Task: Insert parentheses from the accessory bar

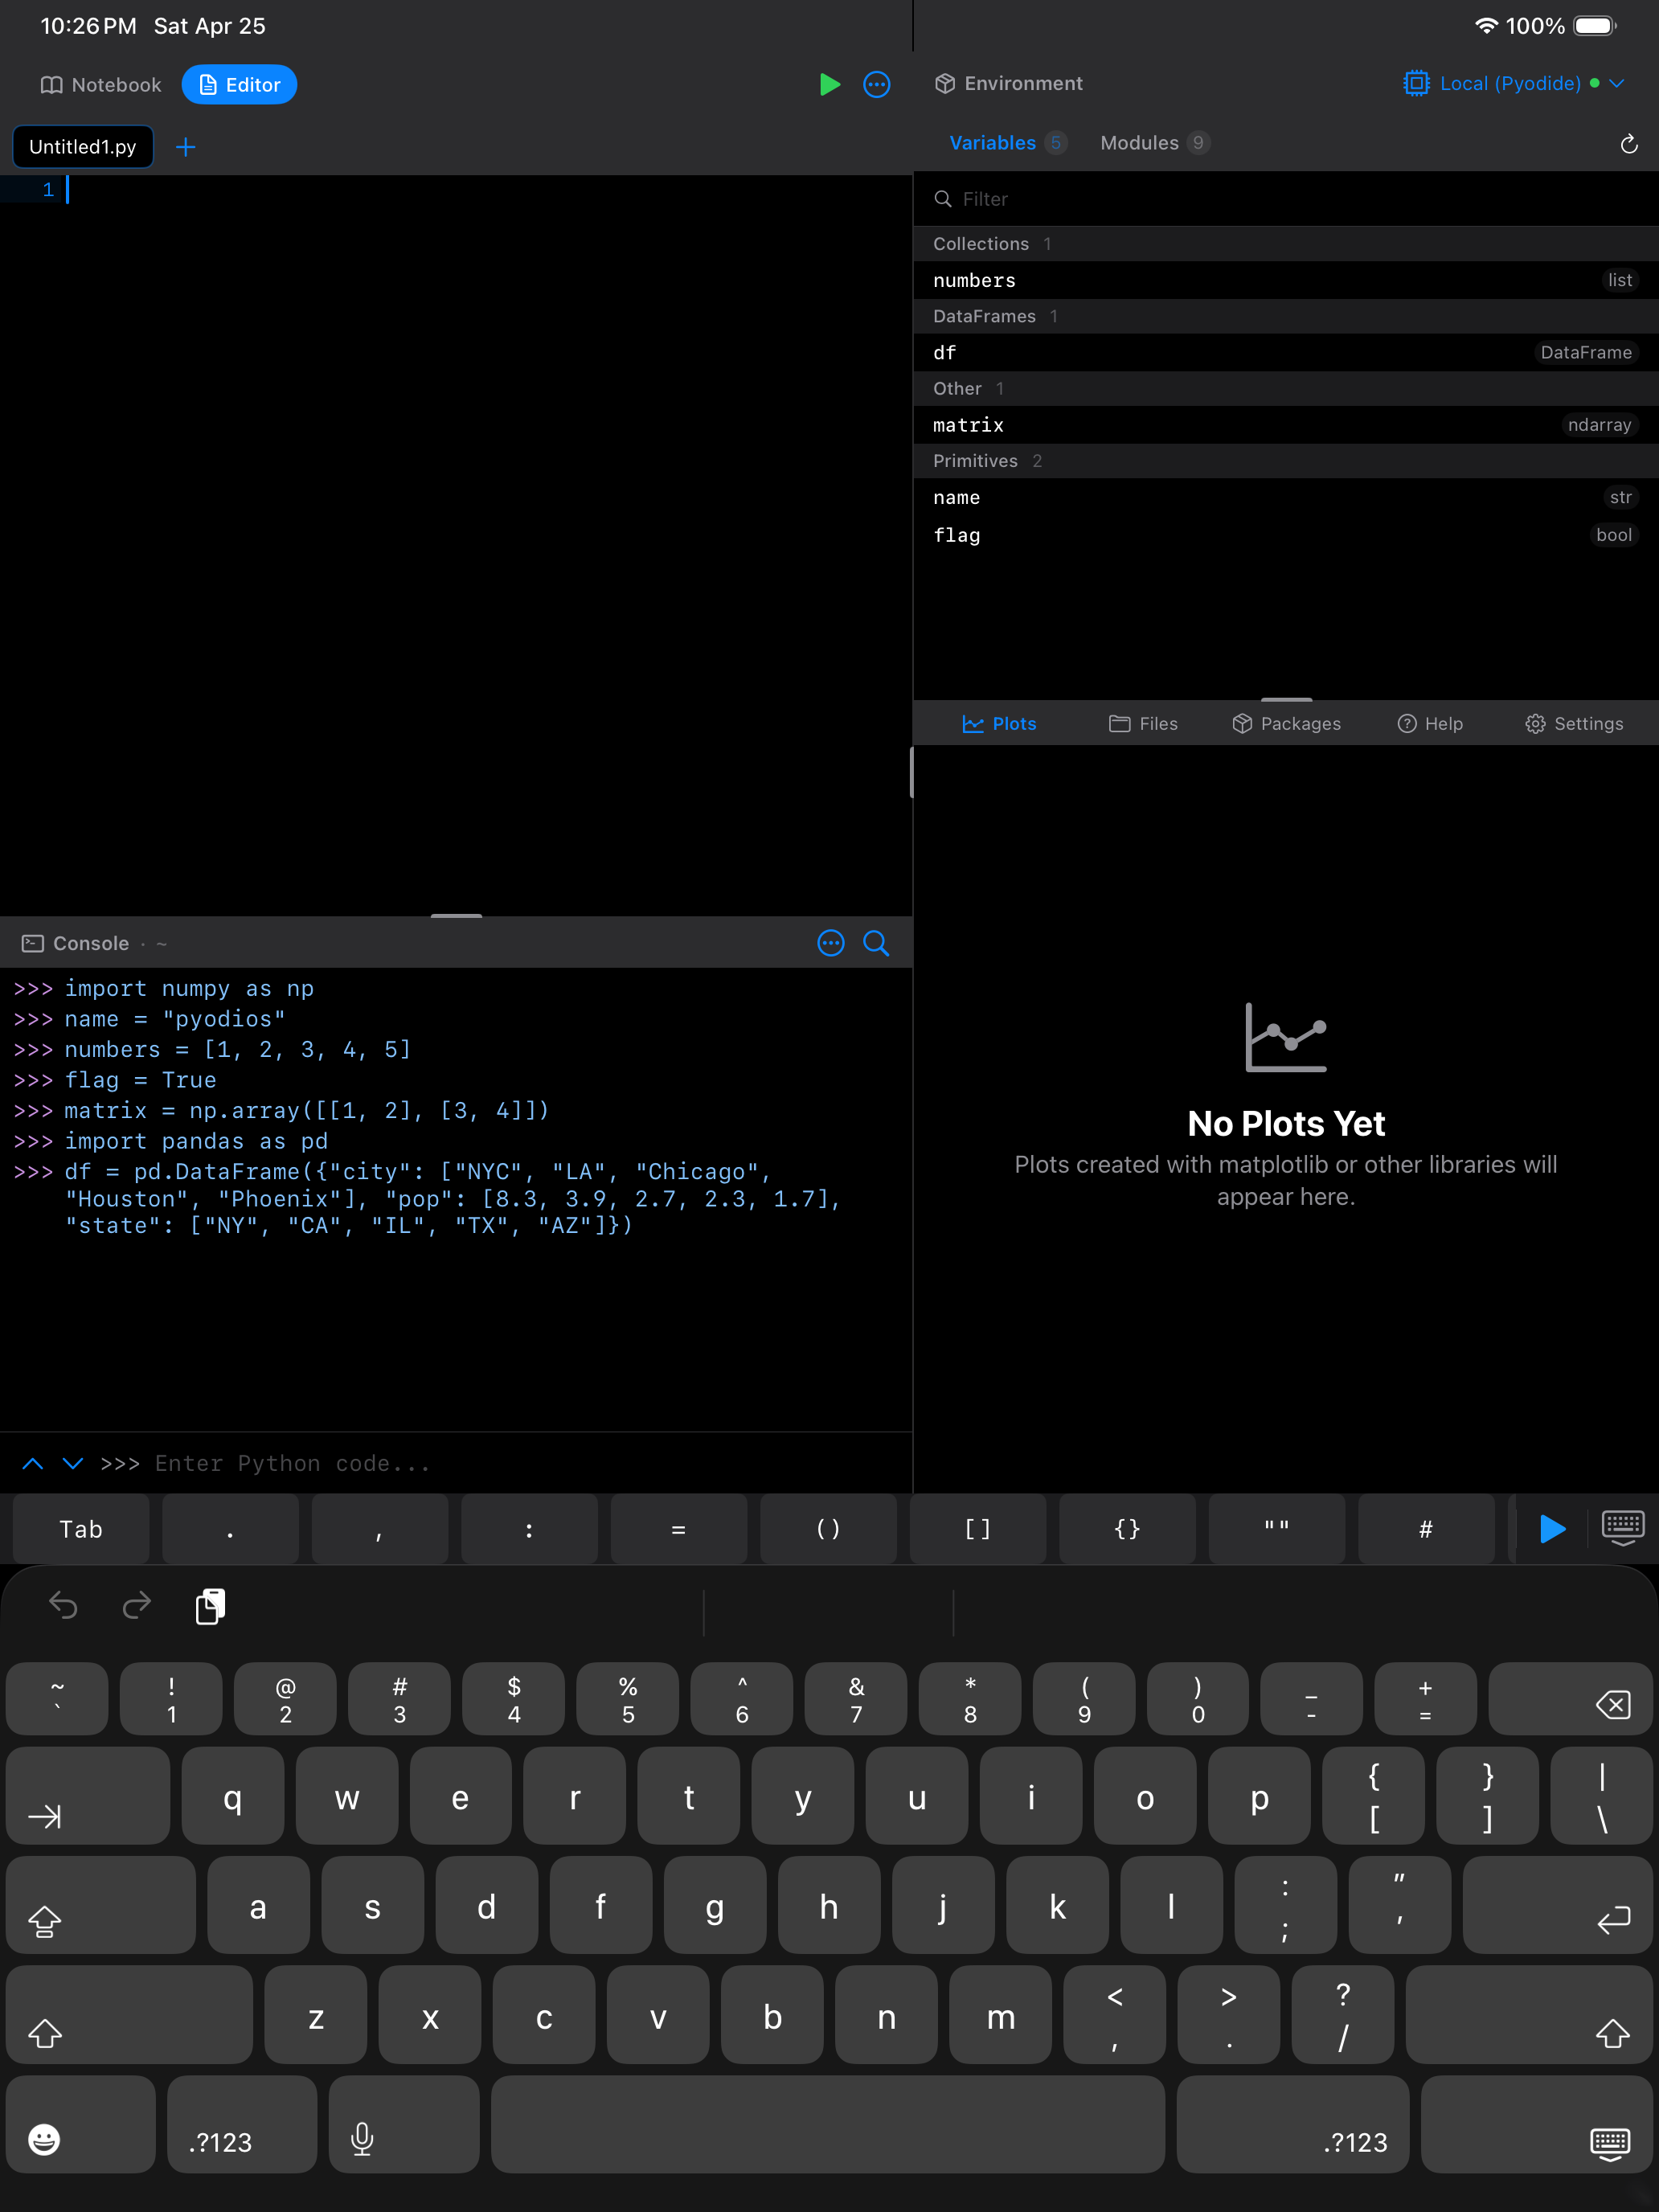Action: tap(828, 1529)
